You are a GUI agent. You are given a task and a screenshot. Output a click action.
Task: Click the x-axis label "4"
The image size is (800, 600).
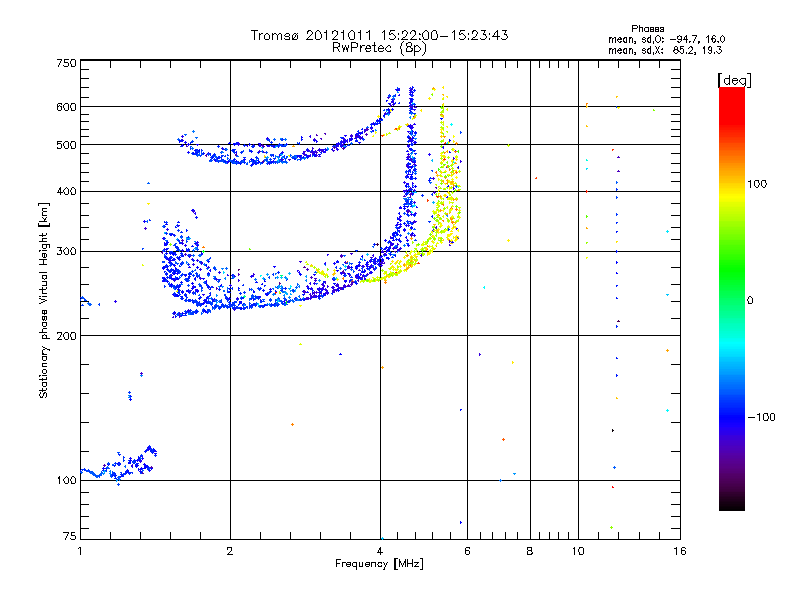coord(380,551)
